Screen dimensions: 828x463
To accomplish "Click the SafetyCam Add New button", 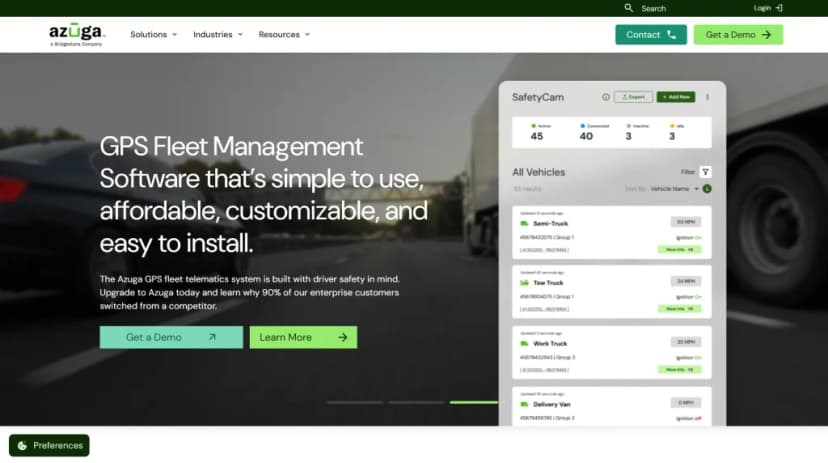I will [x=676, y=97].
